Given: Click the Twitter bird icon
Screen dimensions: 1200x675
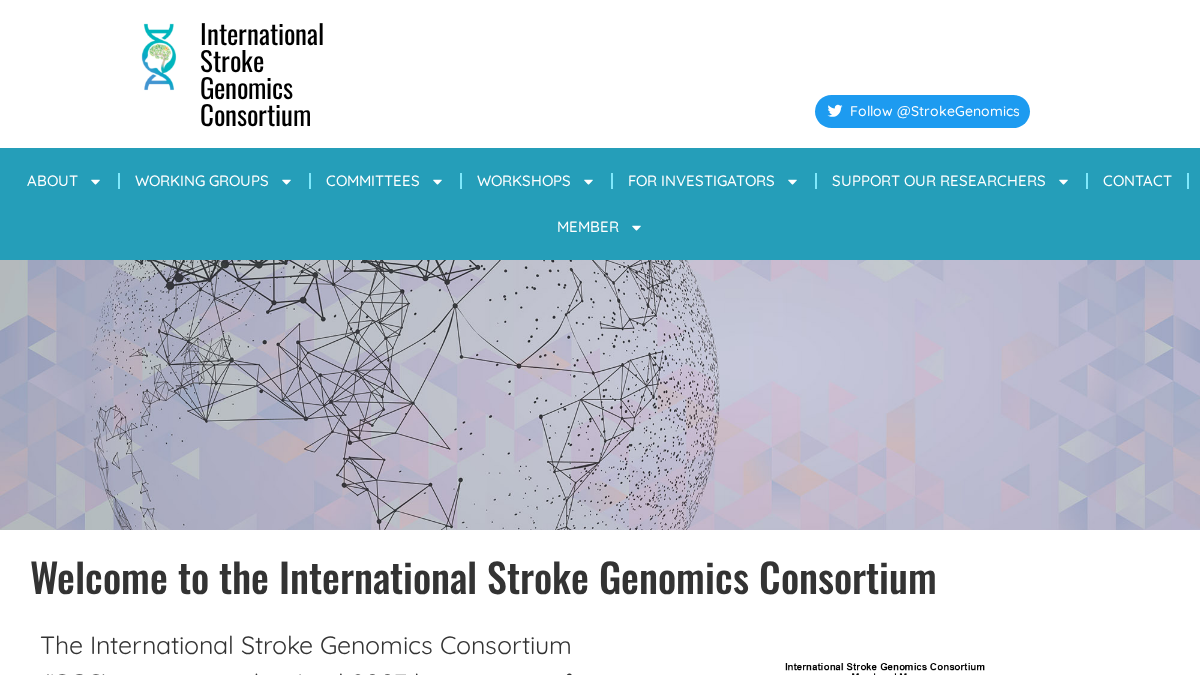Looking at the screenshot, I should 835,111.
